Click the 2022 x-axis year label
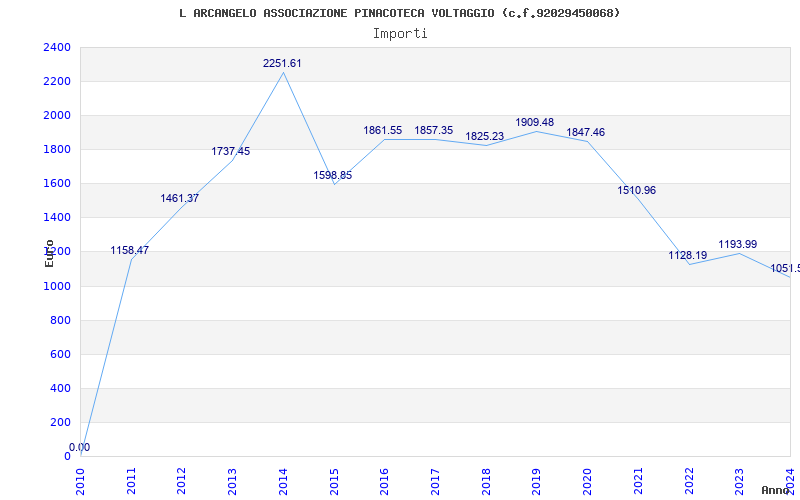This screenshot has width=800, height=500. pyautogui.click(x=689, y=481)
